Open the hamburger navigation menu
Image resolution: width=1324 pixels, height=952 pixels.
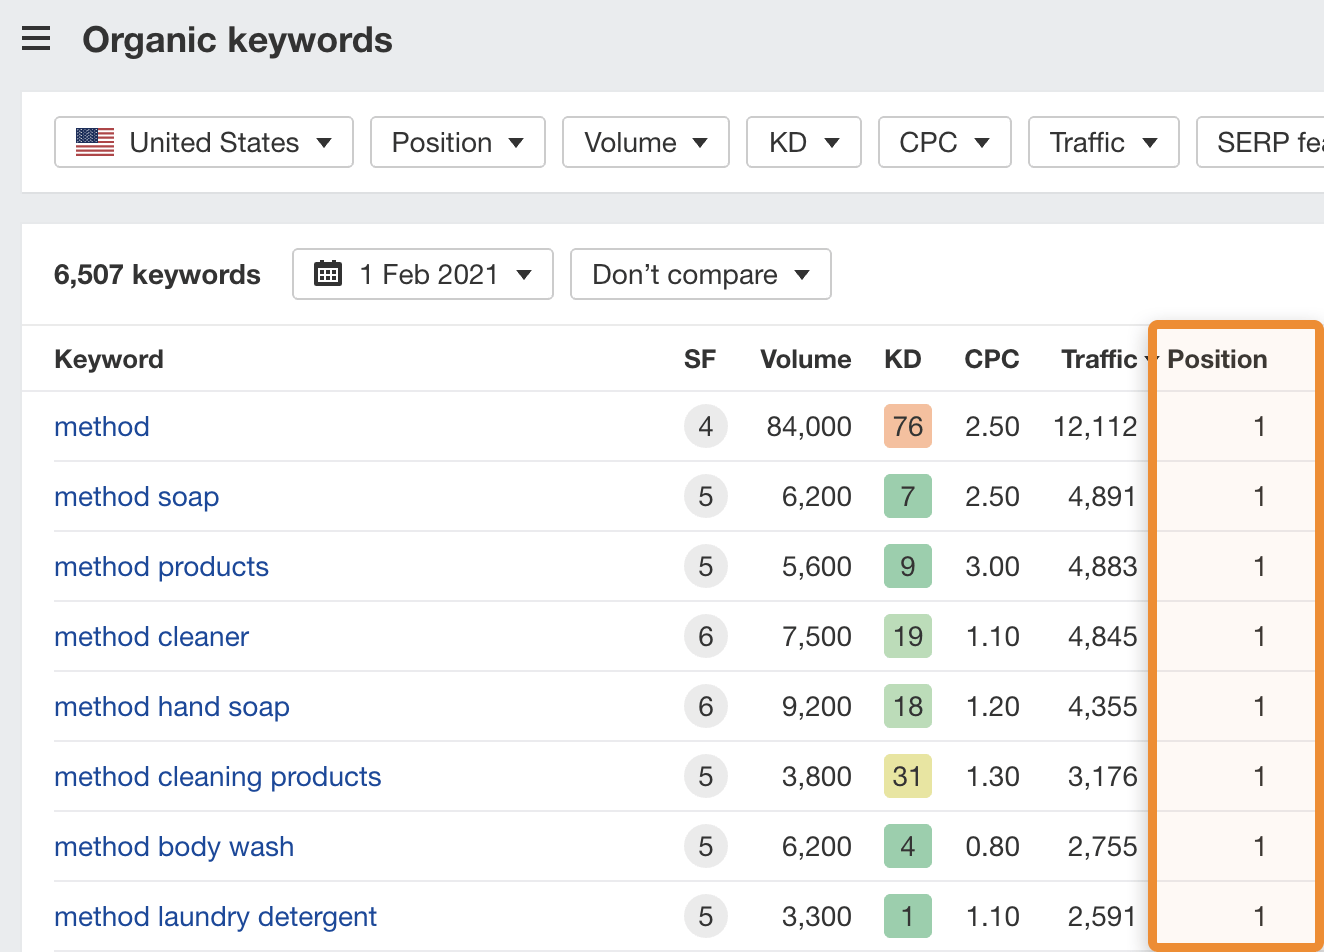tap(35, 39)
